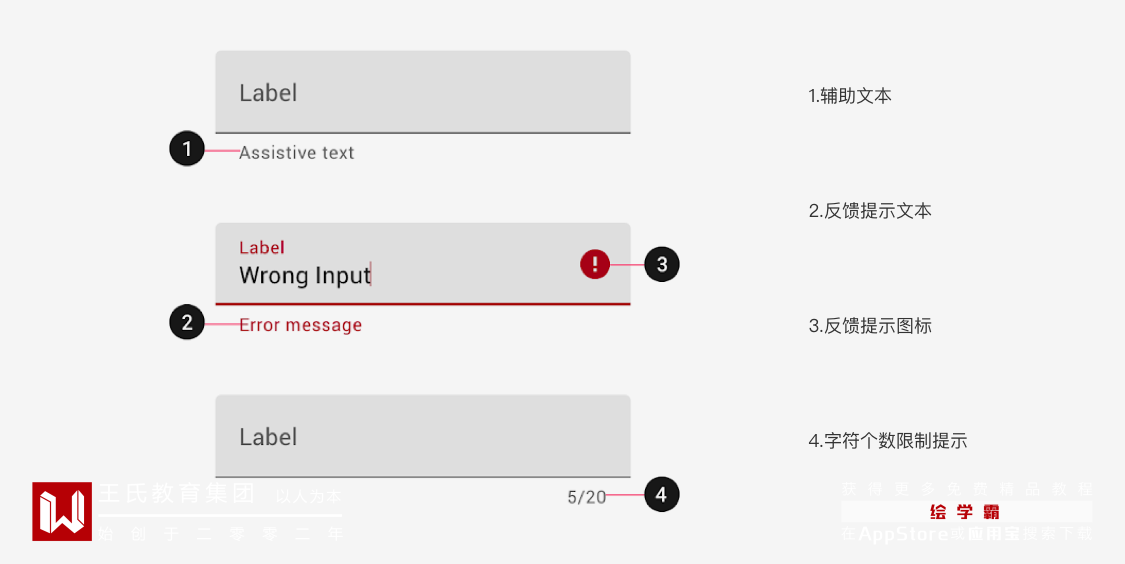
Task: Select the 2.反馈提示文本 legend entry
Action: pyautogui.click(x=870, y=211)
